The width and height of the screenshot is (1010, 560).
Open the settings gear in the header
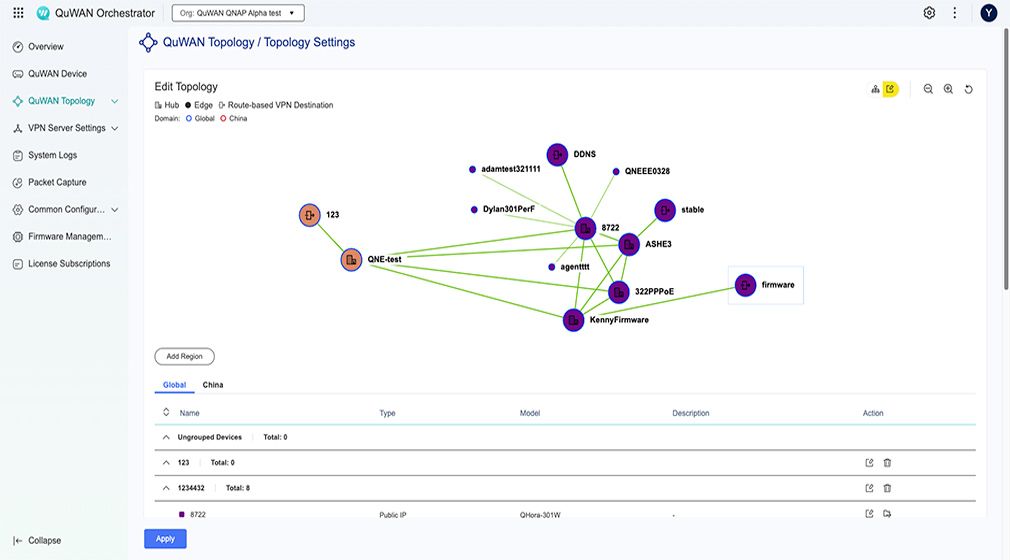click(929, 13)
